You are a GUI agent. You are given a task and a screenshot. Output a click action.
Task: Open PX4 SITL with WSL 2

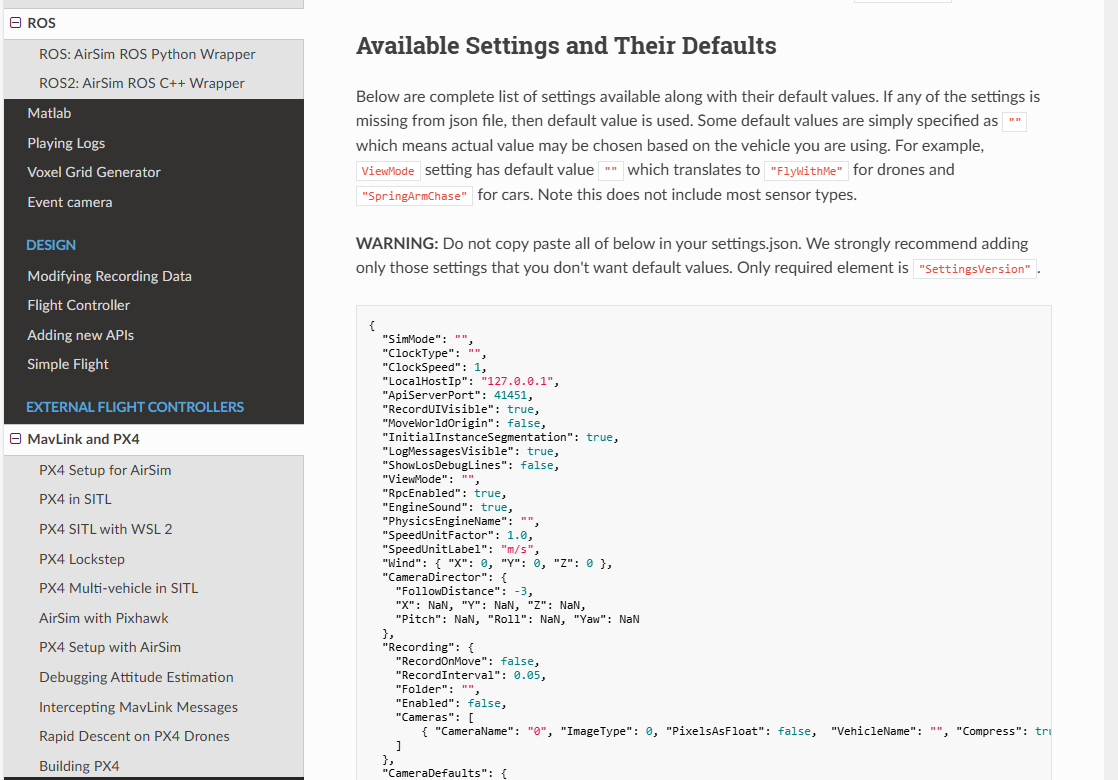106,530
